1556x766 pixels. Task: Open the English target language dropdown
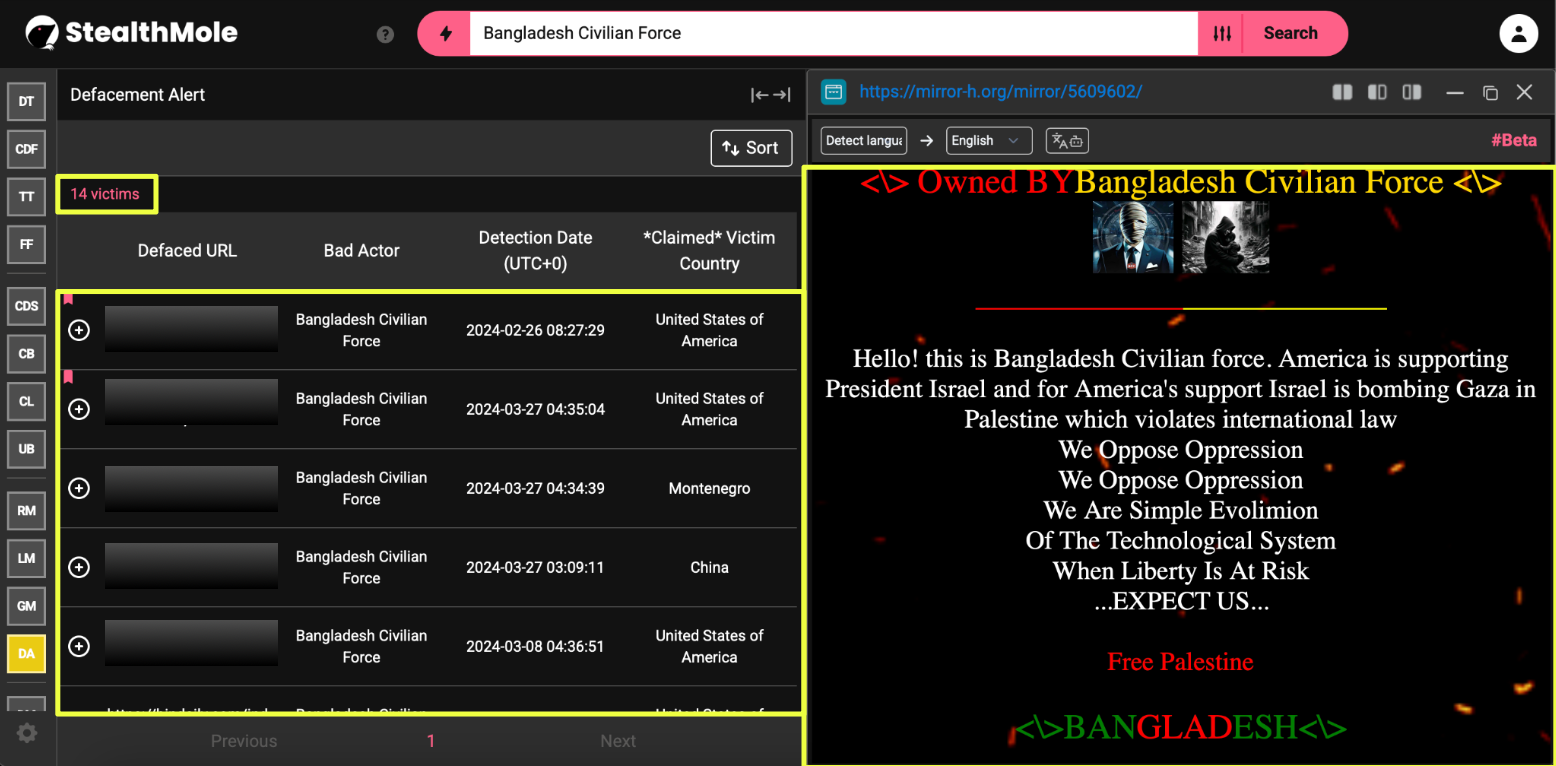tap(988, 141)
